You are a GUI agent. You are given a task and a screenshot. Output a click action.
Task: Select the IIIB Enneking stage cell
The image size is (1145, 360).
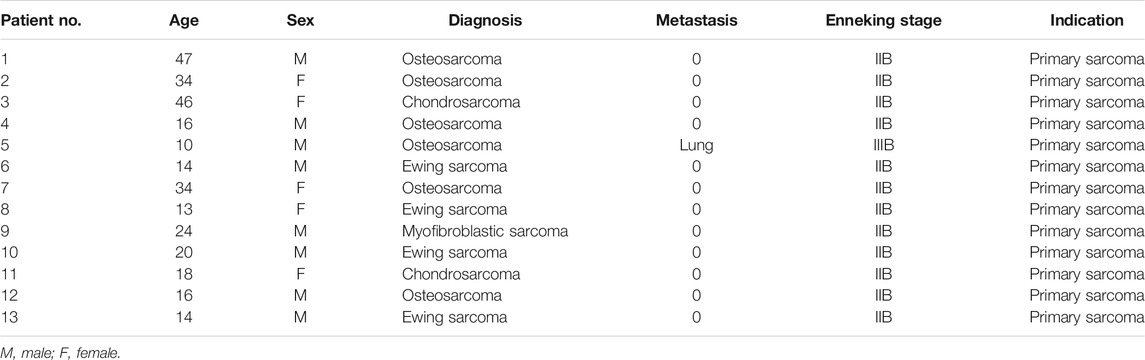point(884,145)
